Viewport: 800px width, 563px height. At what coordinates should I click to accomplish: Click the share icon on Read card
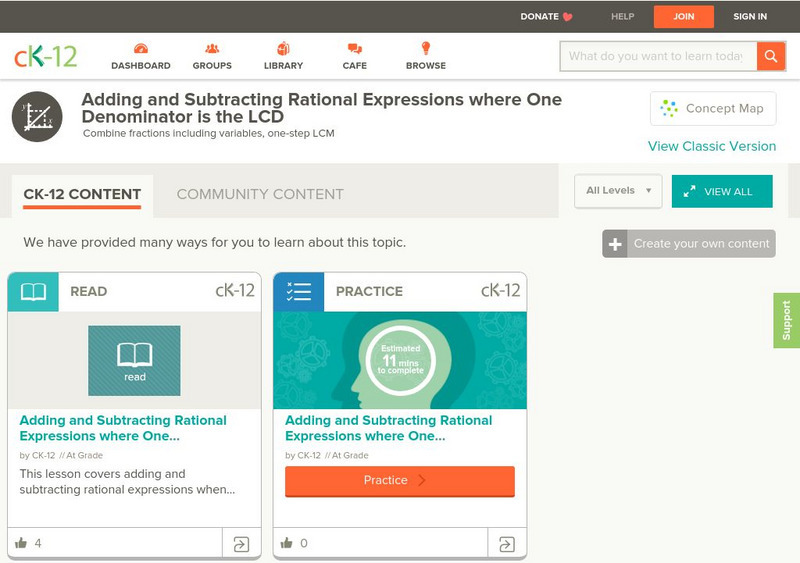(241, 544)
